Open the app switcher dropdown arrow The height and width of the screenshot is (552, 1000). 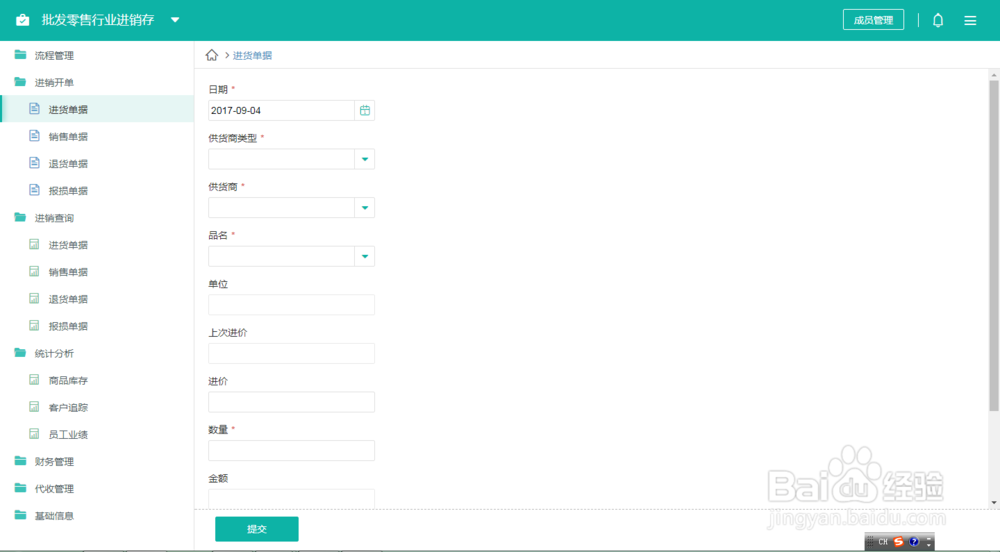(175, 20)
